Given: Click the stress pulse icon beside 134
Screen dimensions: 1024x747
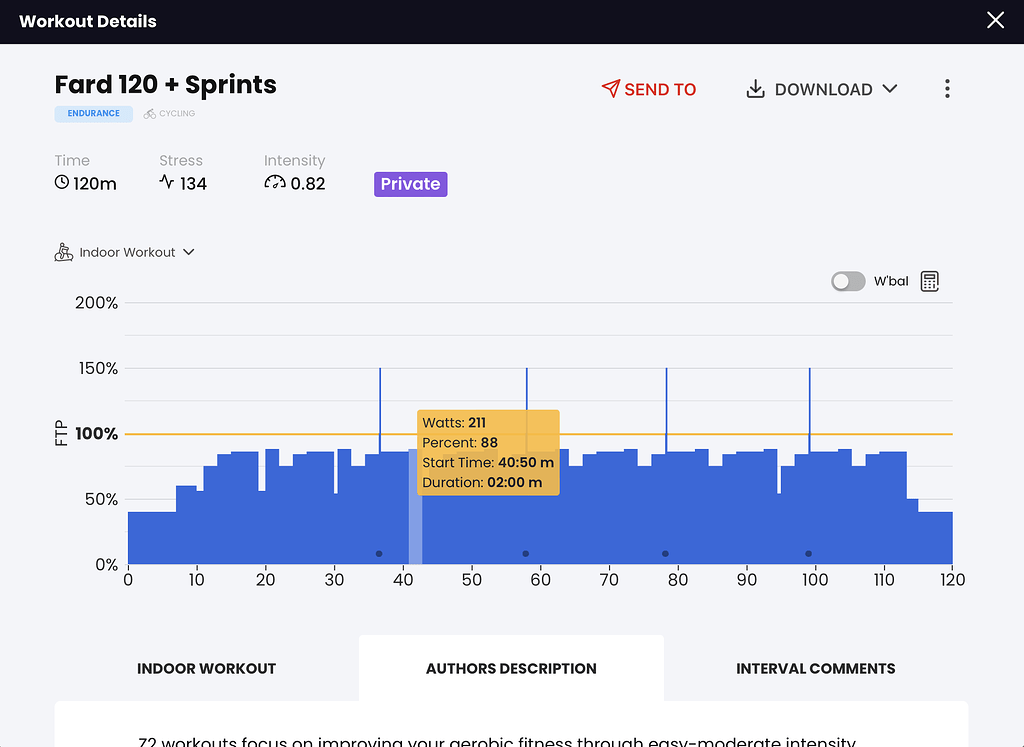Looking at the screenshot, I should 167,183.
